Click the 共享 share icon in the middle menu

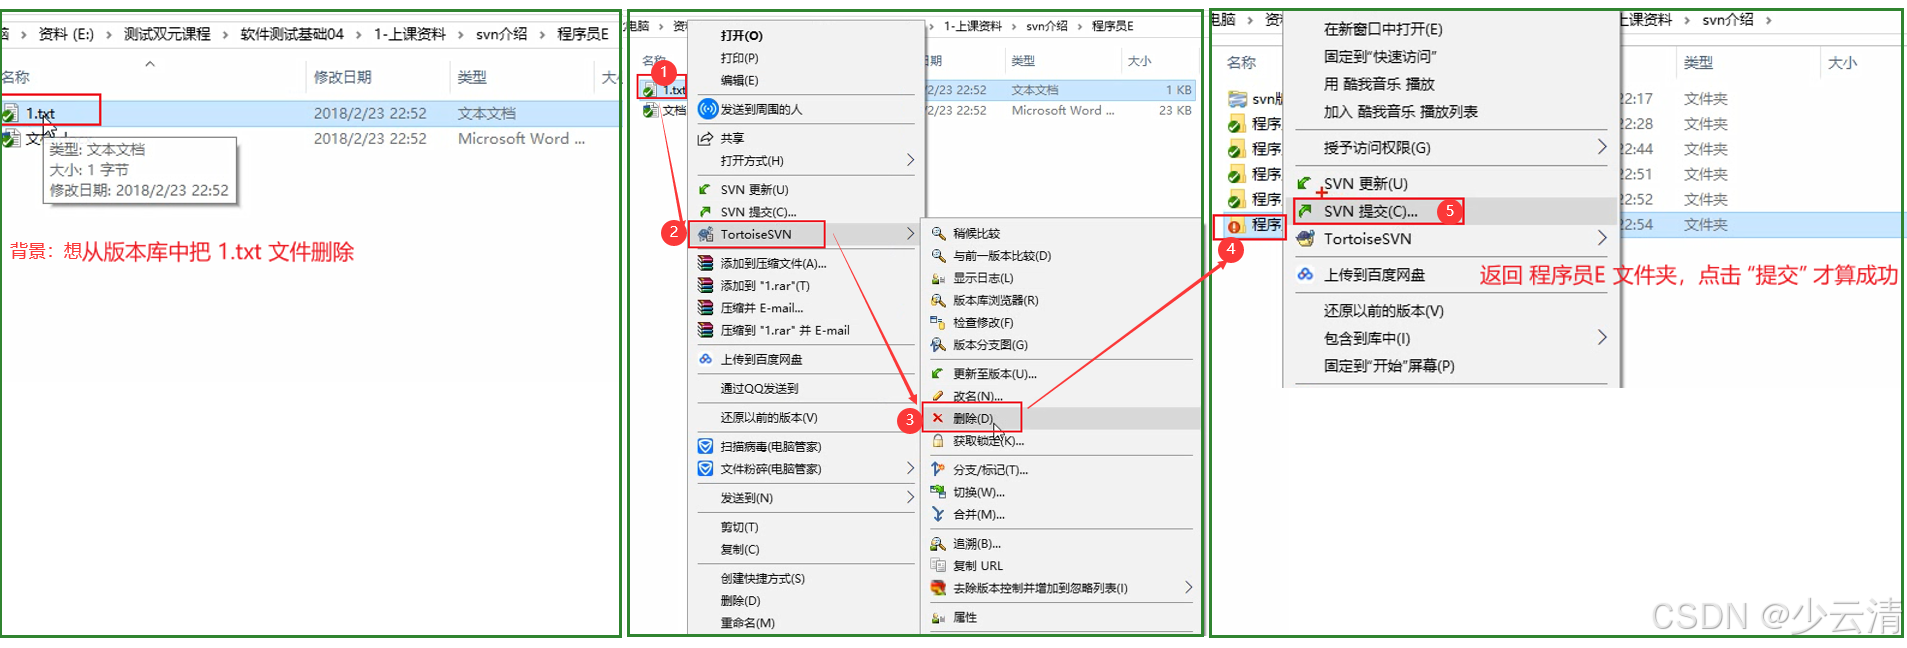coord(705,138)
